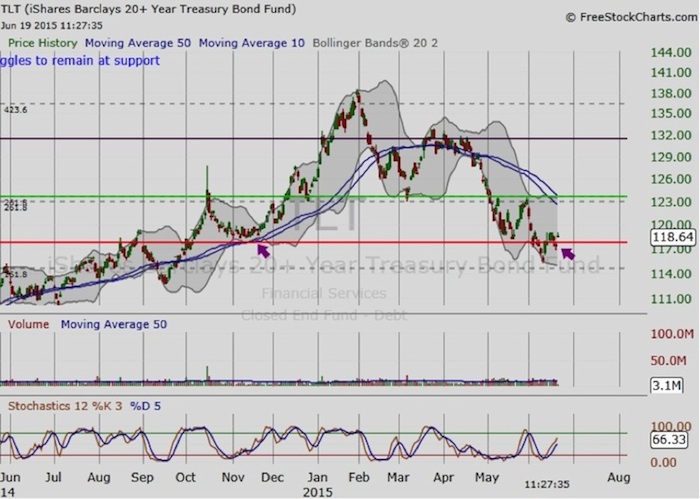
Task: Click the 144.00 price axis label
Action: point(671,53)
